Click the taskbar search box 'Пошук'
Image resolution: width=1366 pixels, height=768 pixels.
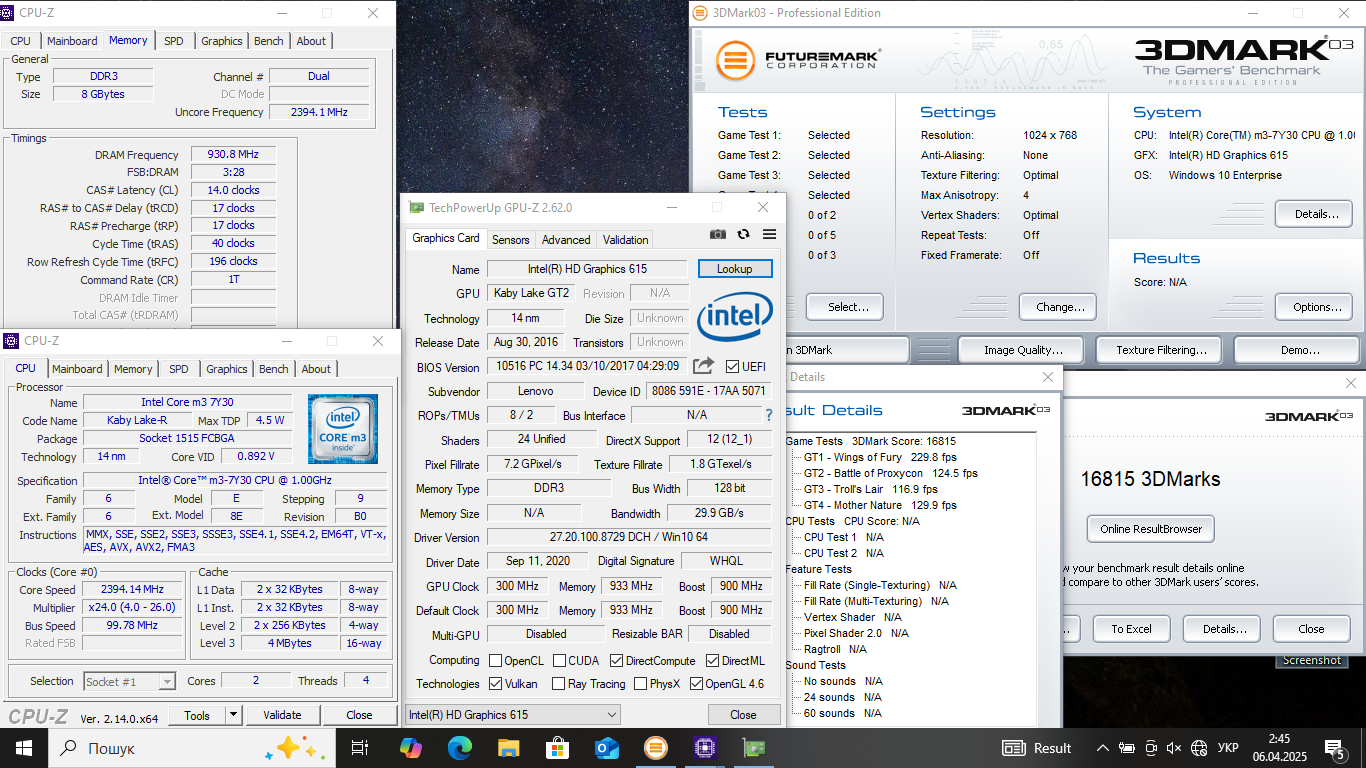tap(190, 748)
